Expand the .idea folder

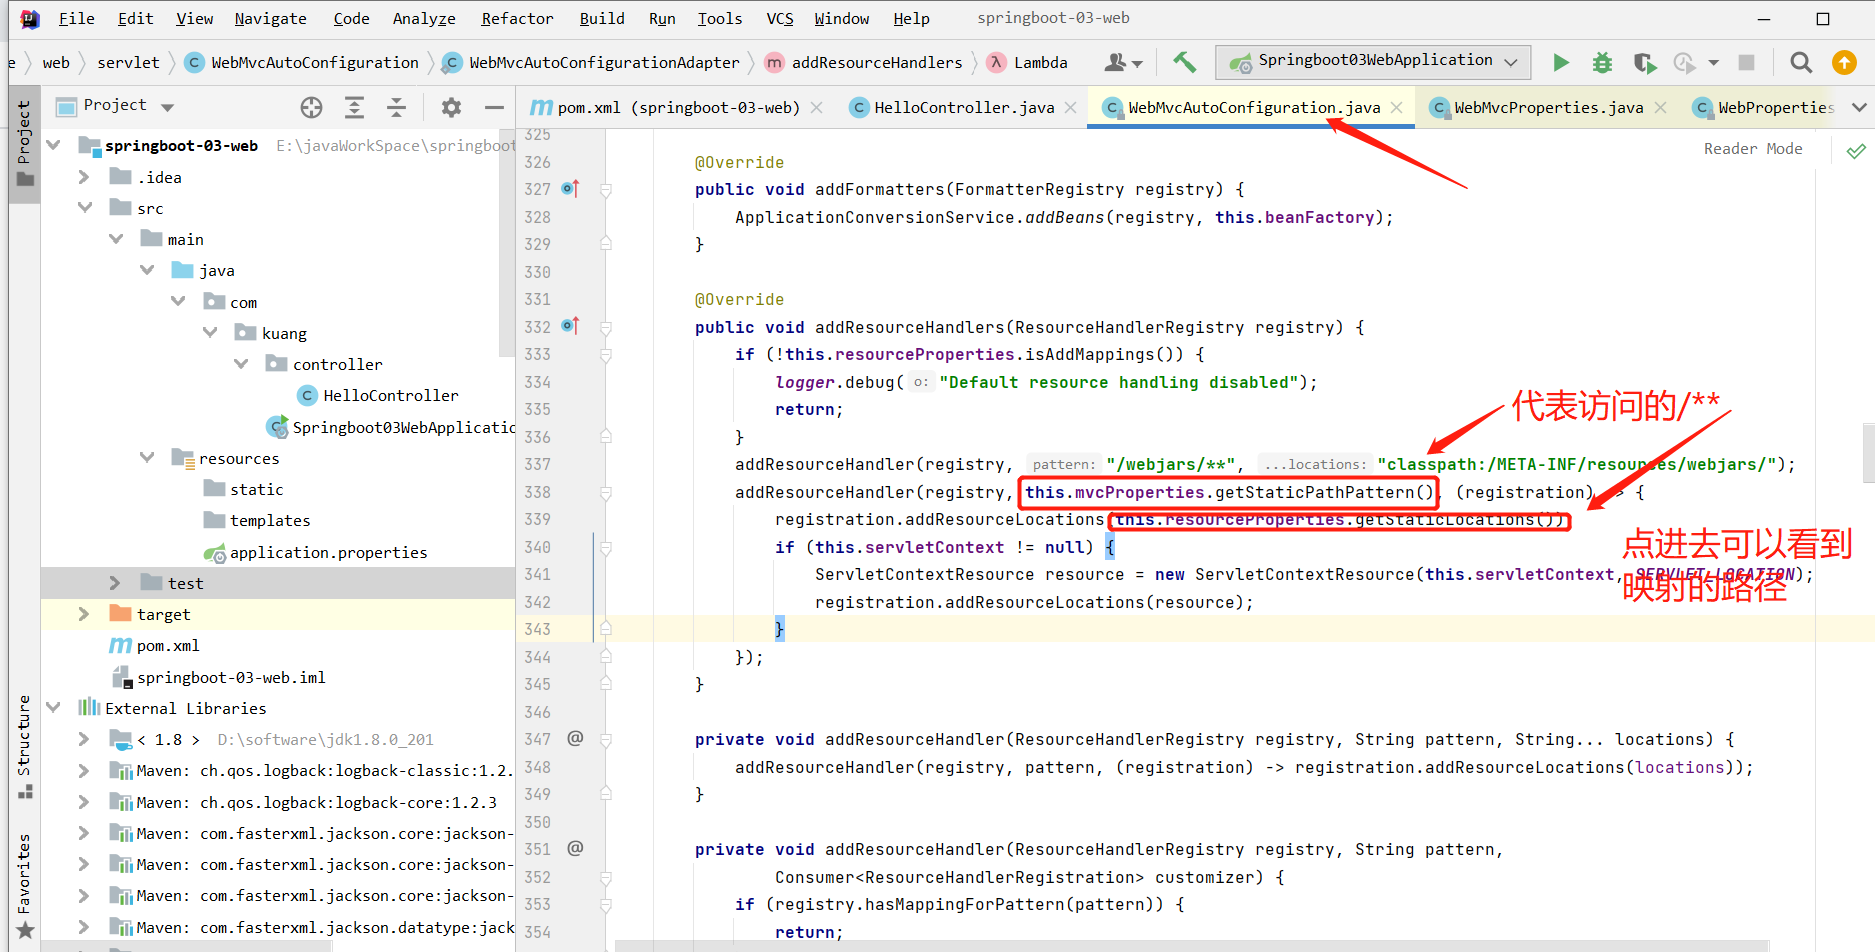pyautogui.click(x=85, y=177)
